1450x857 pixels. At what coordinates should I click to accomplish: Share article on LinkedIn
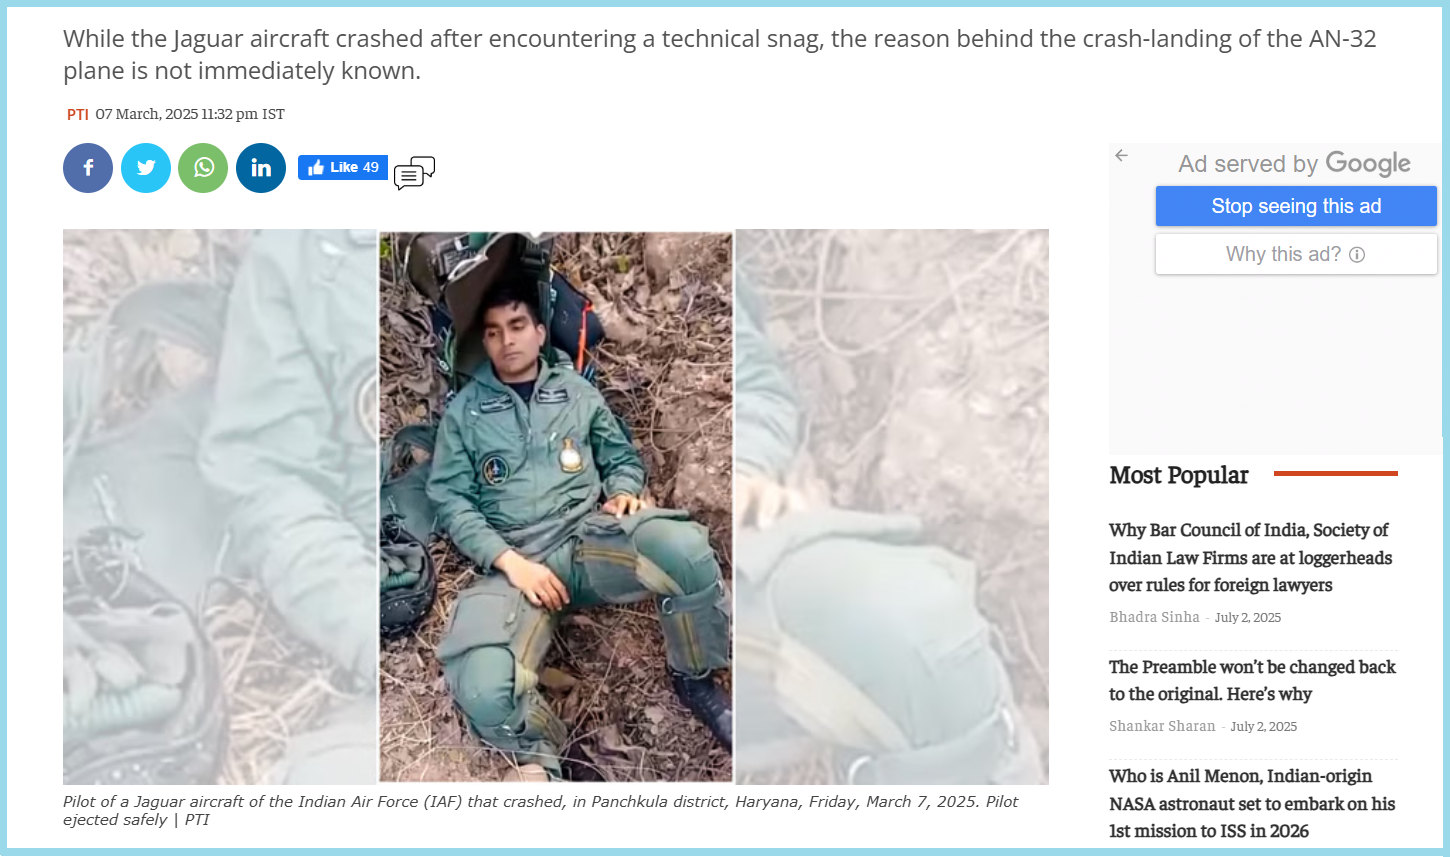pos(261,168)
